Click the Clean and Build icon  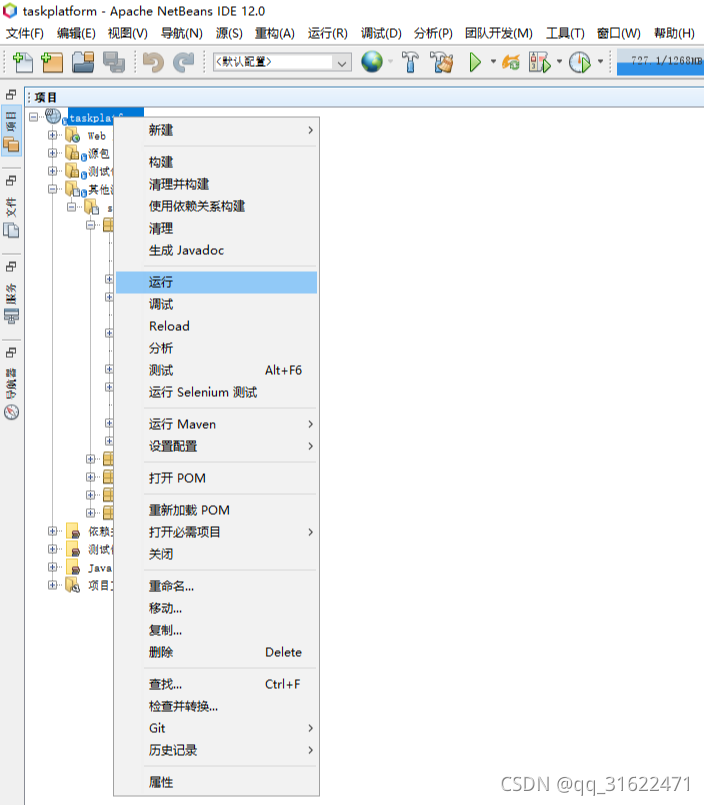pos(442,62)
